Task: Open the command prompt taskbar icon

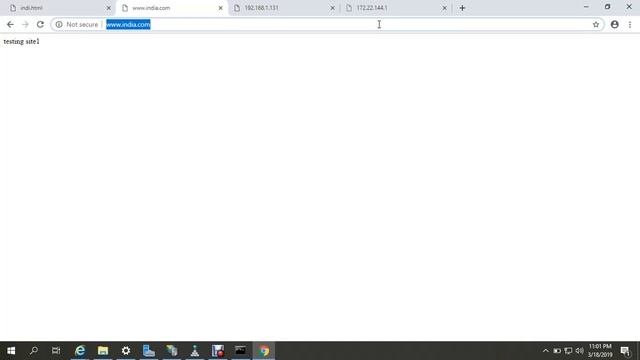Action: tap(240, 351)
